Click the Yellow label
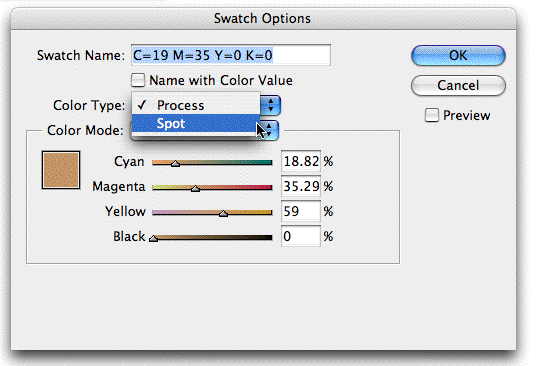This screenshot has height=366, width=536. 125,212
